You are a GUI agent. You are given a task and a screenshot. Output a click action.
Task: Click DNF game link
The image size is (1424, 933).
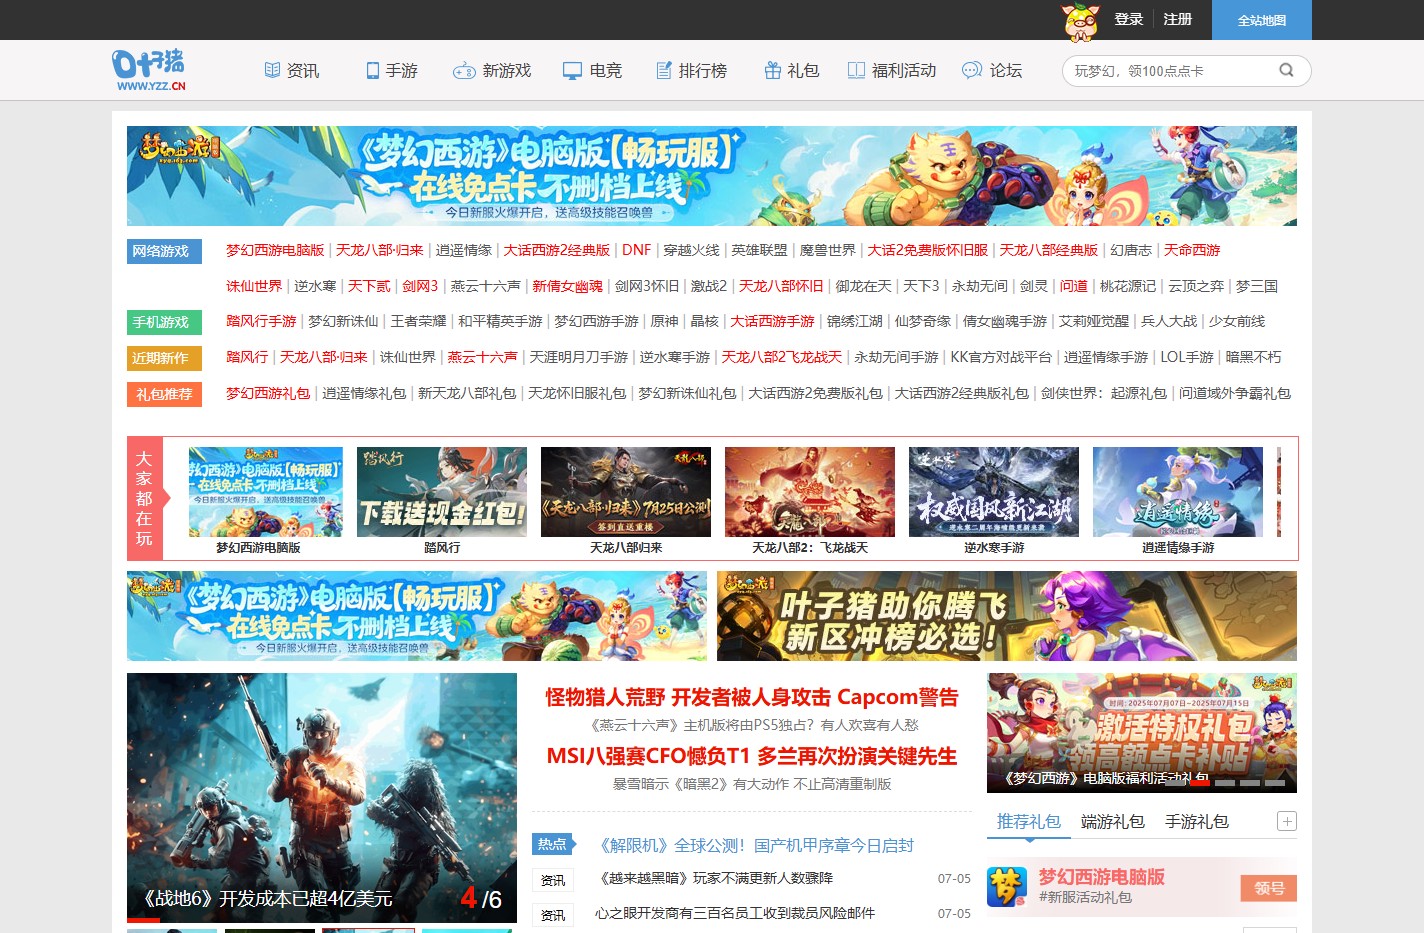coord(636,250)
